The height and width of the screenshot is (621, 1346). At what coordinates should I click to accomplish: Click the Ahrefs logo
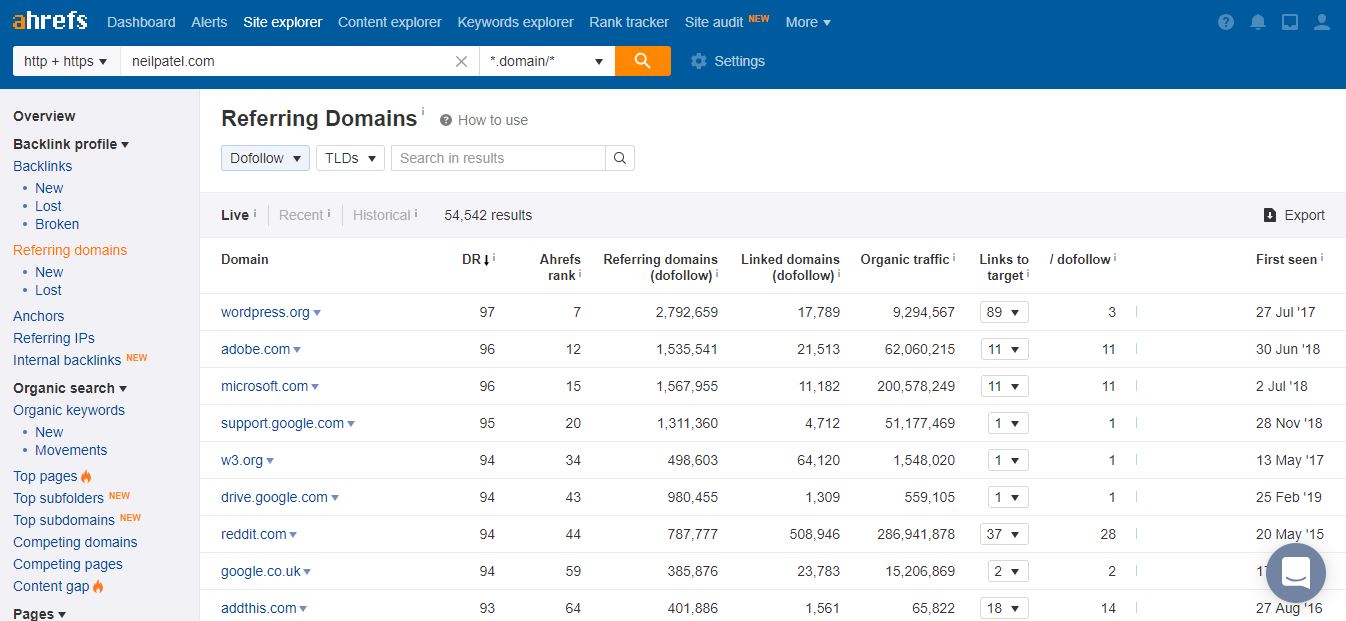coord(49,21)
